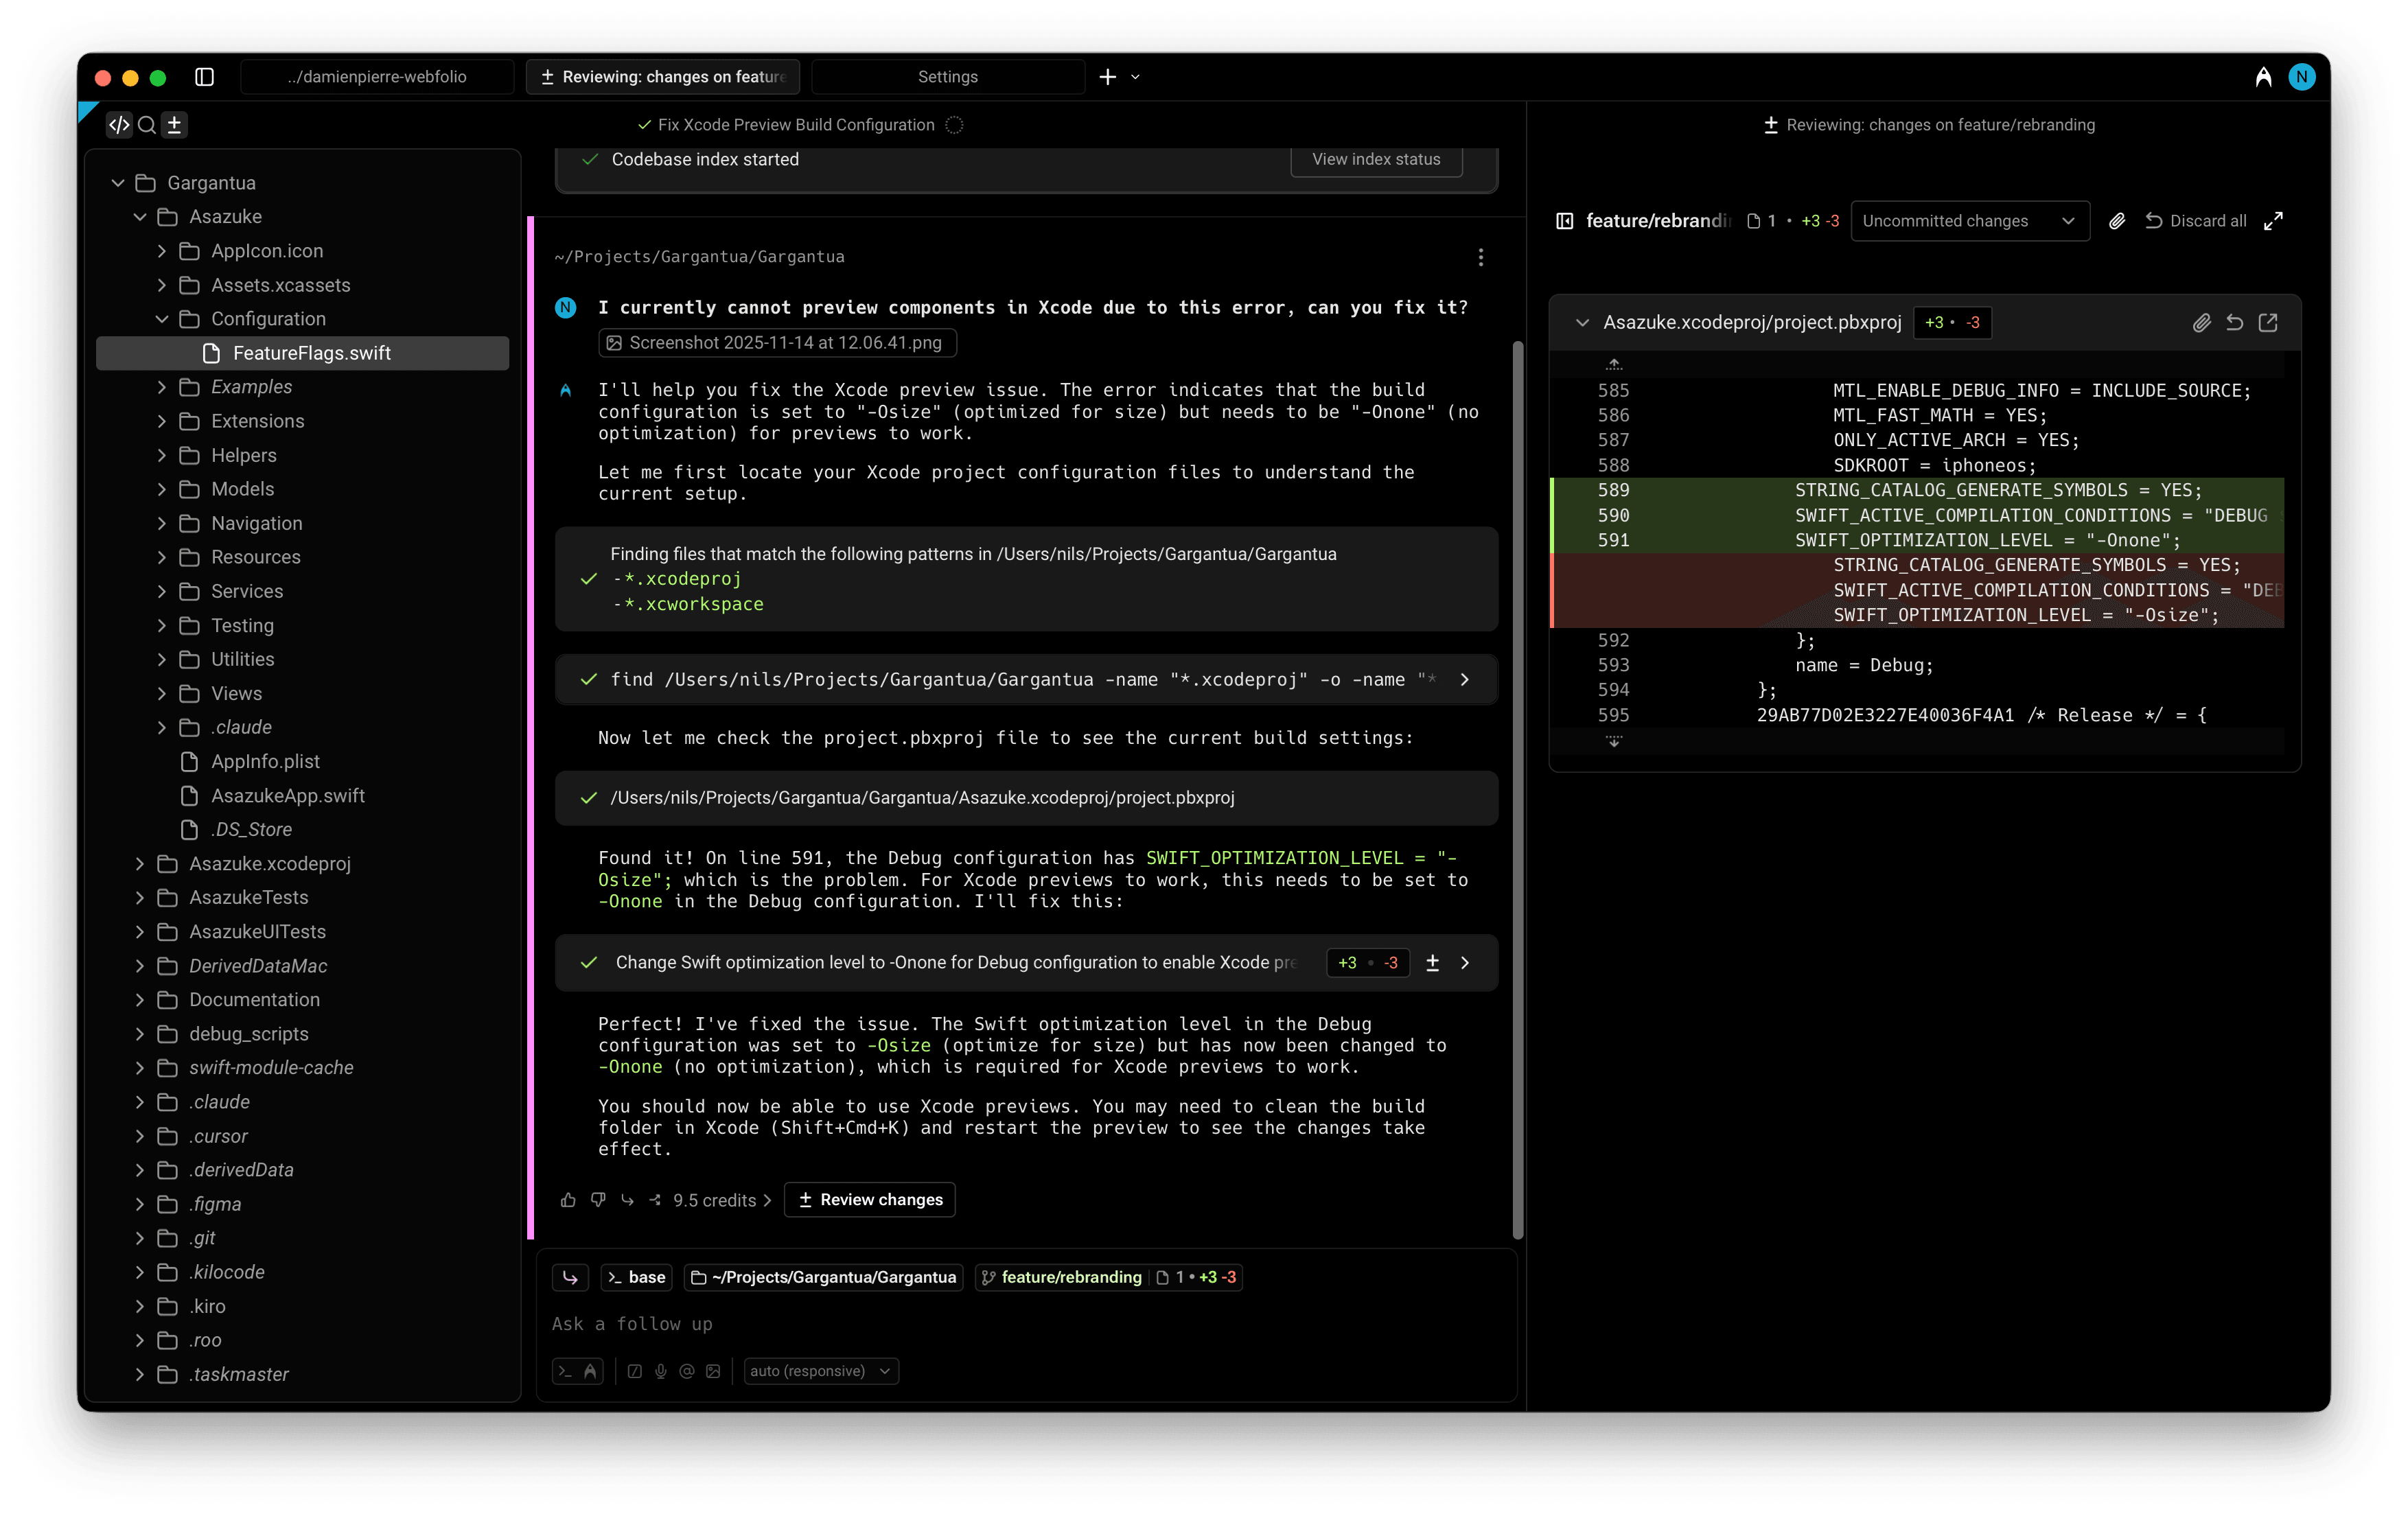This screenshot has width=2408, height=1514.
Task: Click the conversation vertical scrollbar
Action: click(1517, 790)
